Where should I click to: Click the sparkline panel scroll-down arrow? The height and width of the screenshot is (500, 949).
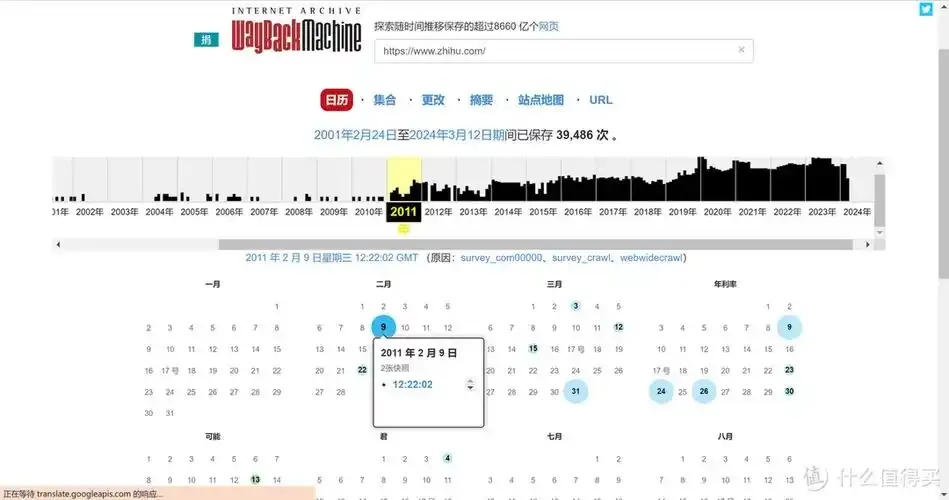pyautogui.click(x=879, y=232)
